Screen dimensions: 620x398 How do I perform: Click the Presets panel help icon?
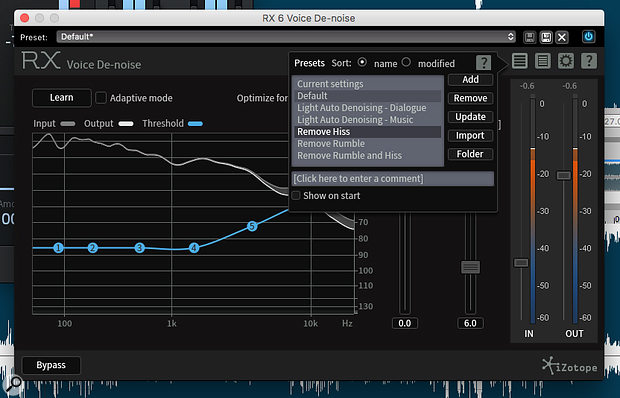coord(483,62)
